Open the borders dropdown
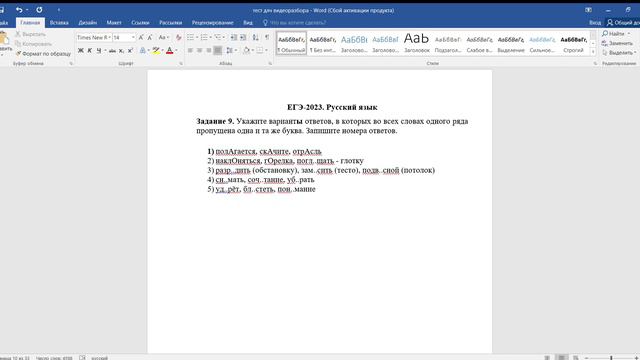This screenshot has width=640, height=360. [x=266, y=50]
